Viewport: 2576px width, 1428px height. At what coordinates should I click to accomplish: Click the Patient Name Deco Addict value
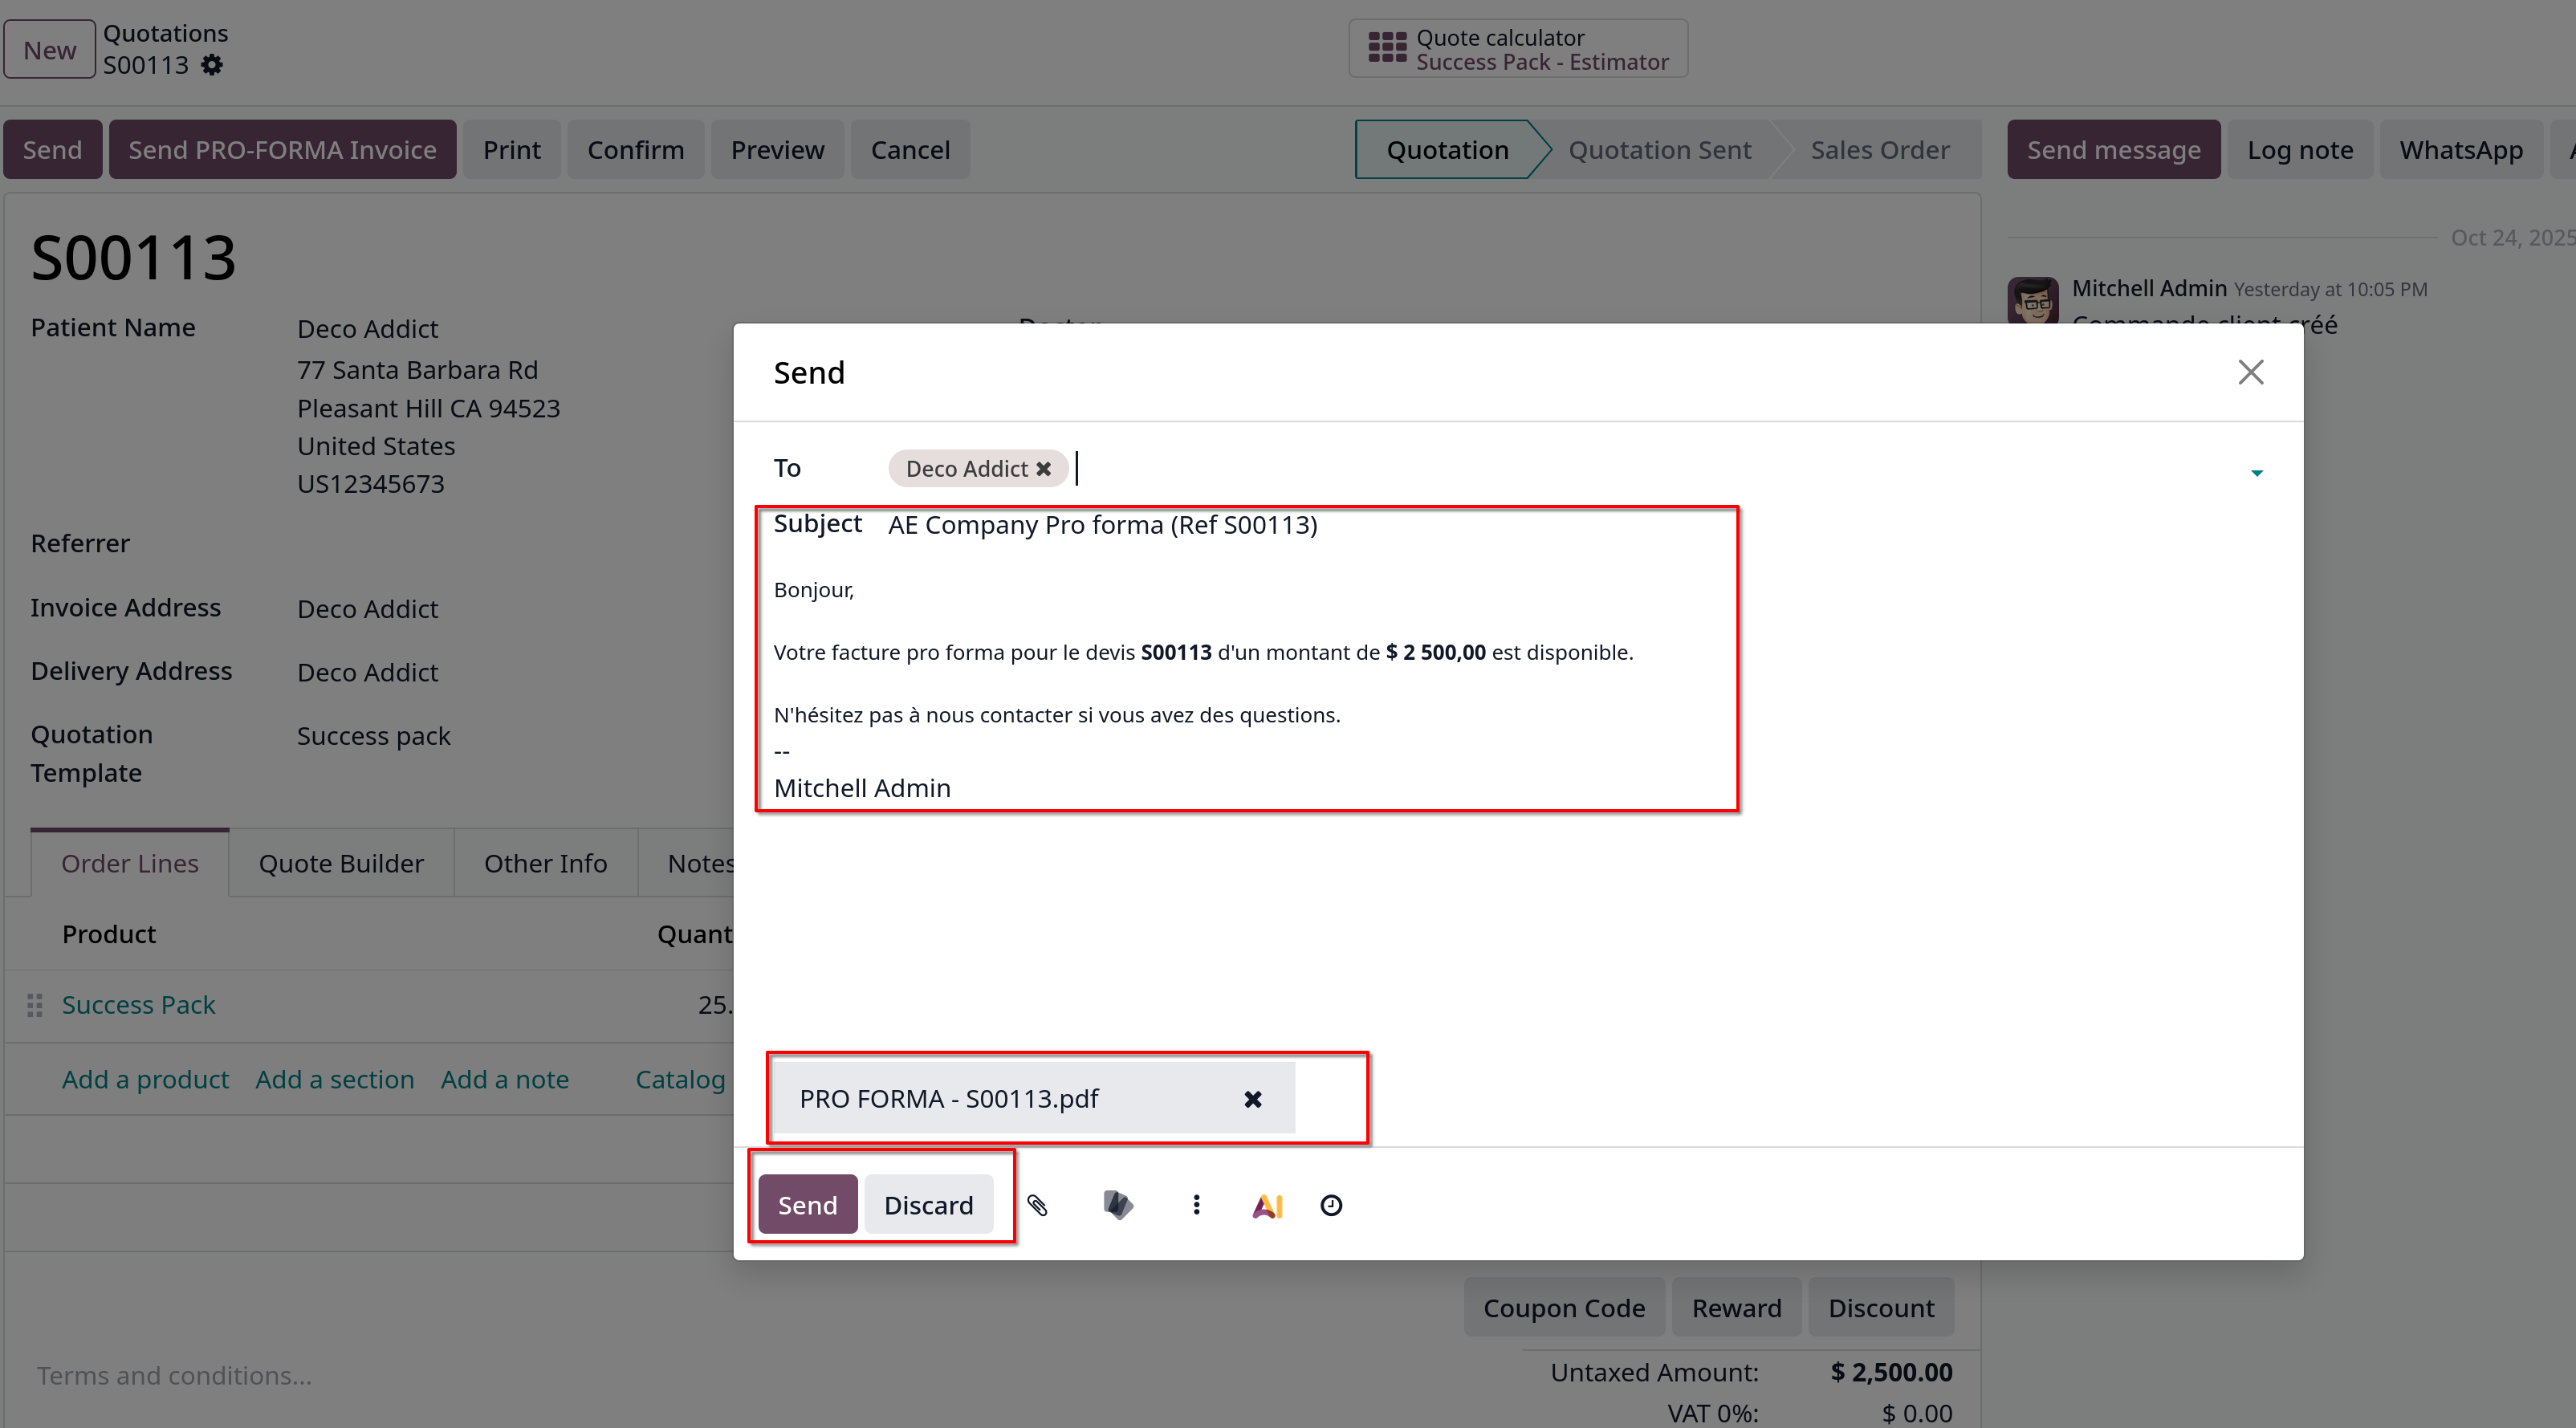367,329
